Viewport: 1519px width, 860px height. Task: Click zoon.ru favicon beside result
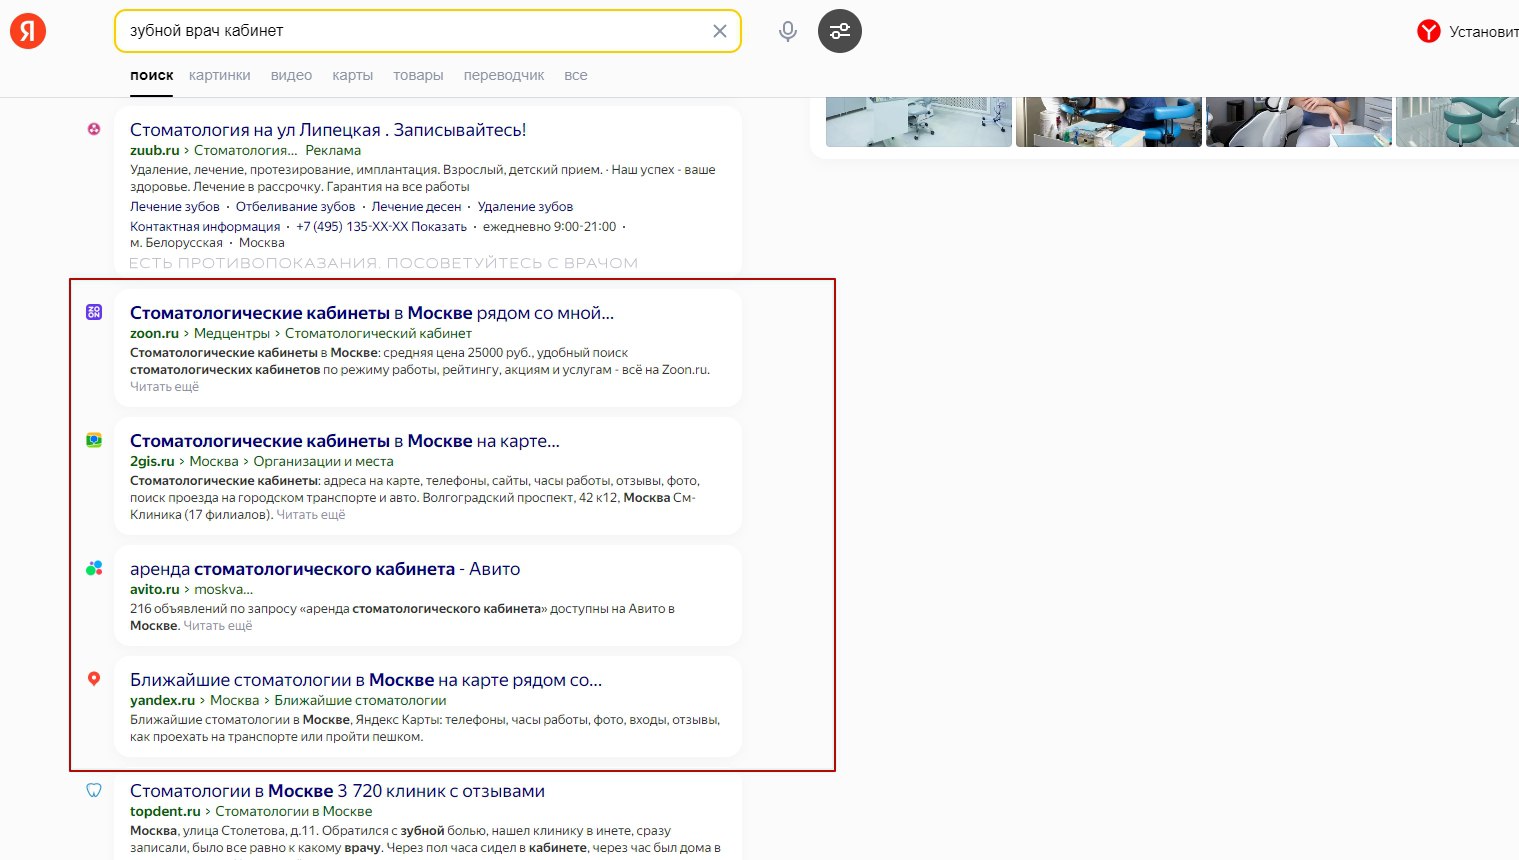tap(94, 312)
